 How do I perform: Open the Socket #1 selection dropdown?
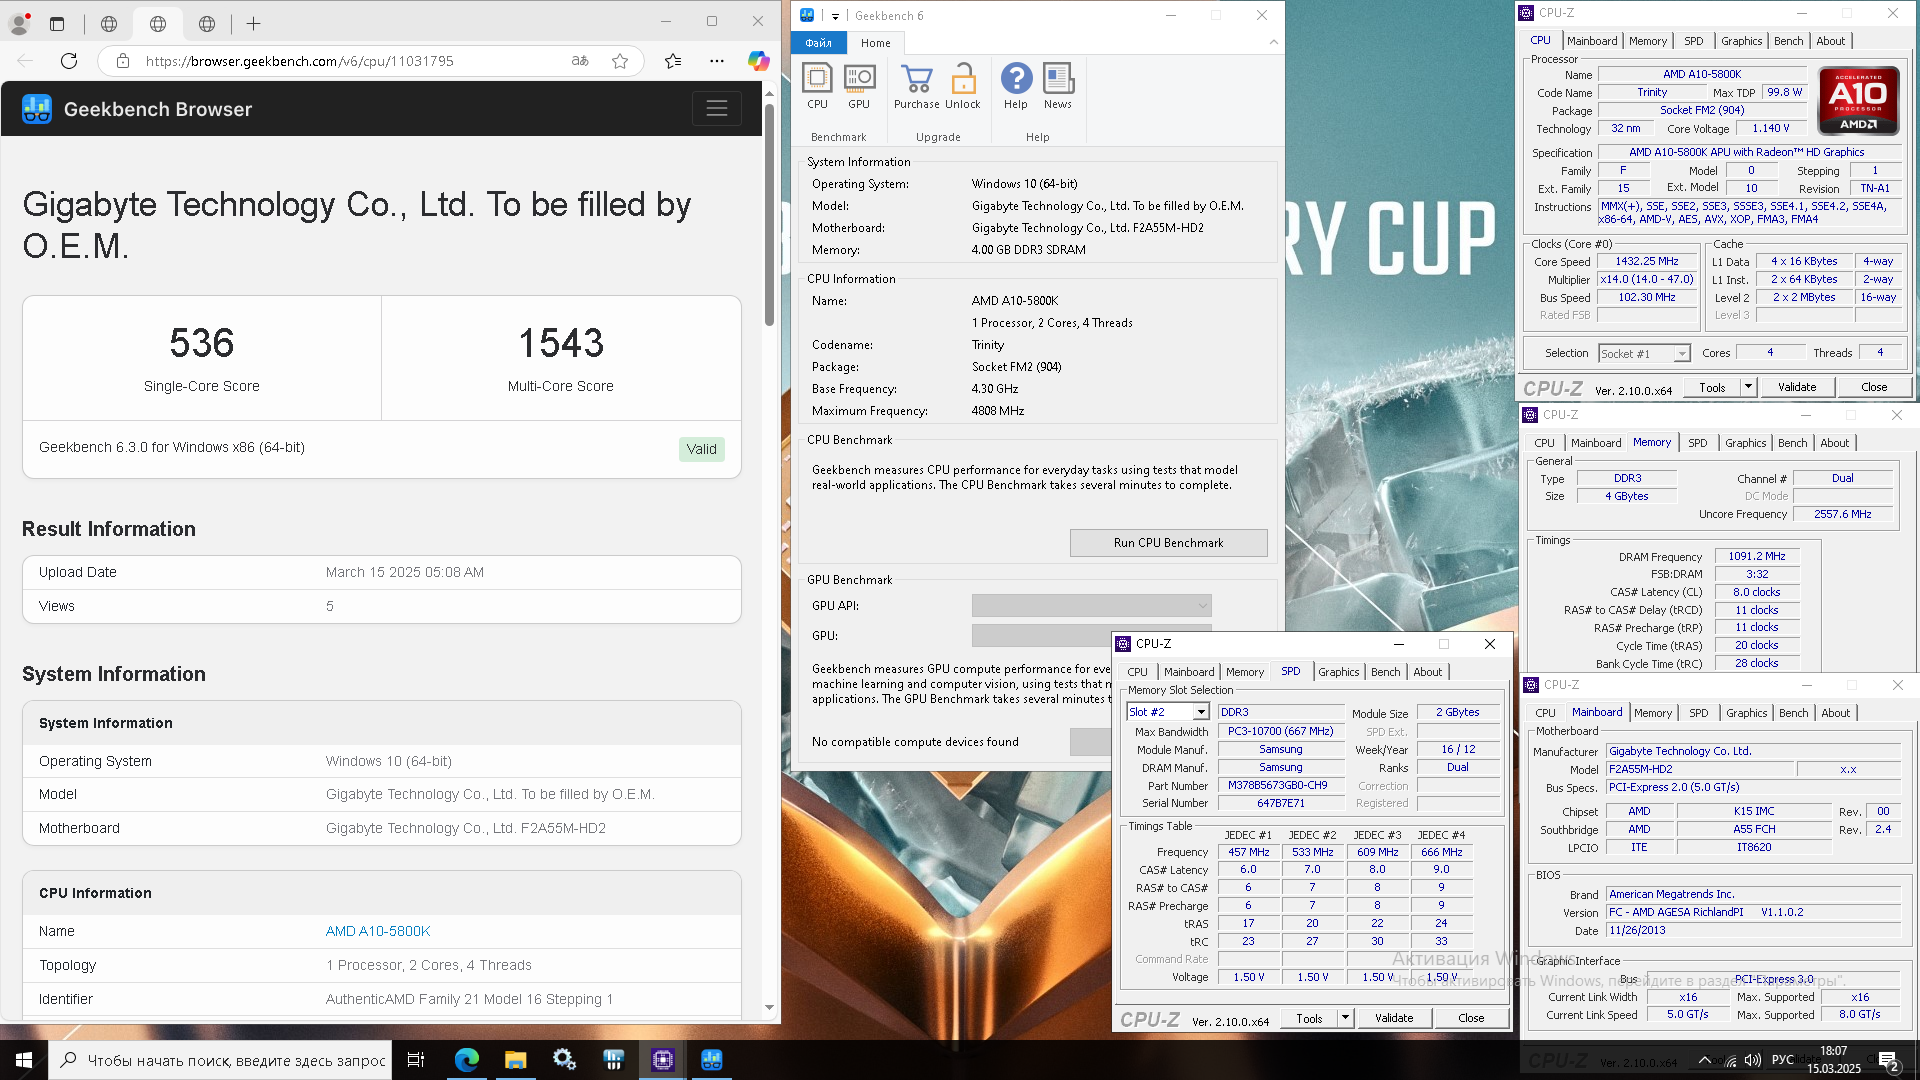(1644, 353)
